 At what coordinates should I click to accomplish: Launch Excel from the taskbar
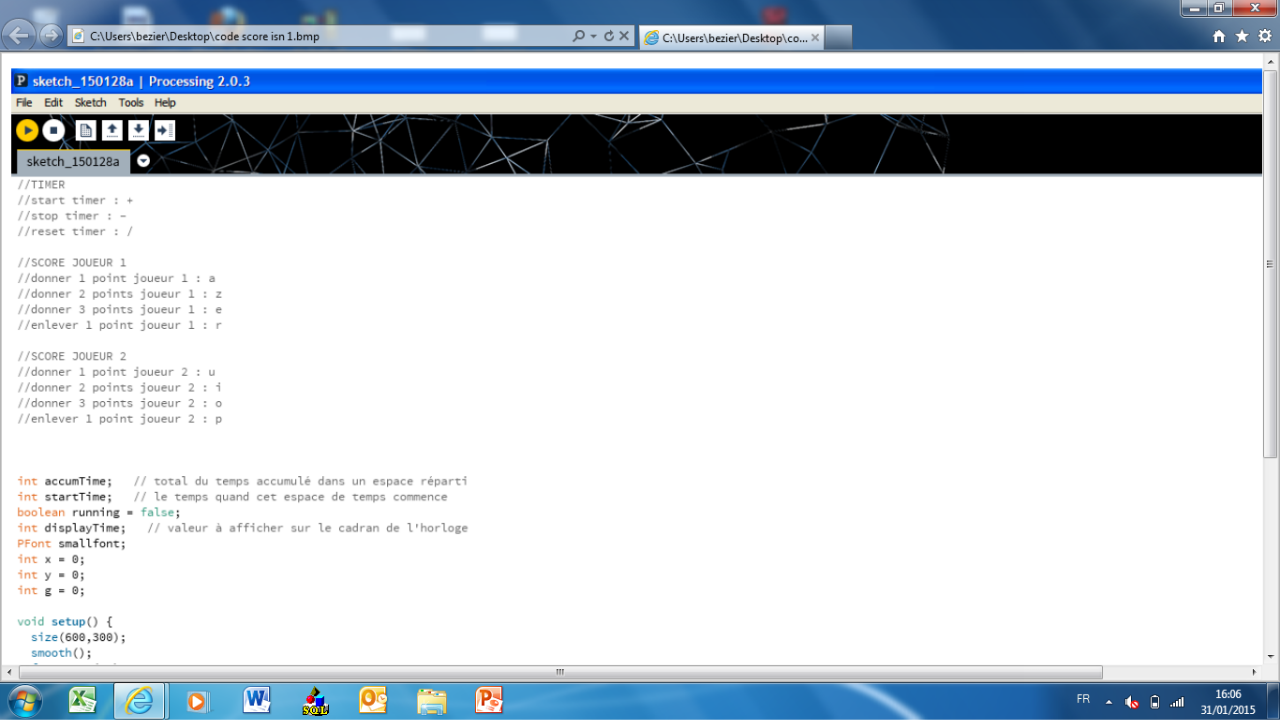[x=83, y=700]
